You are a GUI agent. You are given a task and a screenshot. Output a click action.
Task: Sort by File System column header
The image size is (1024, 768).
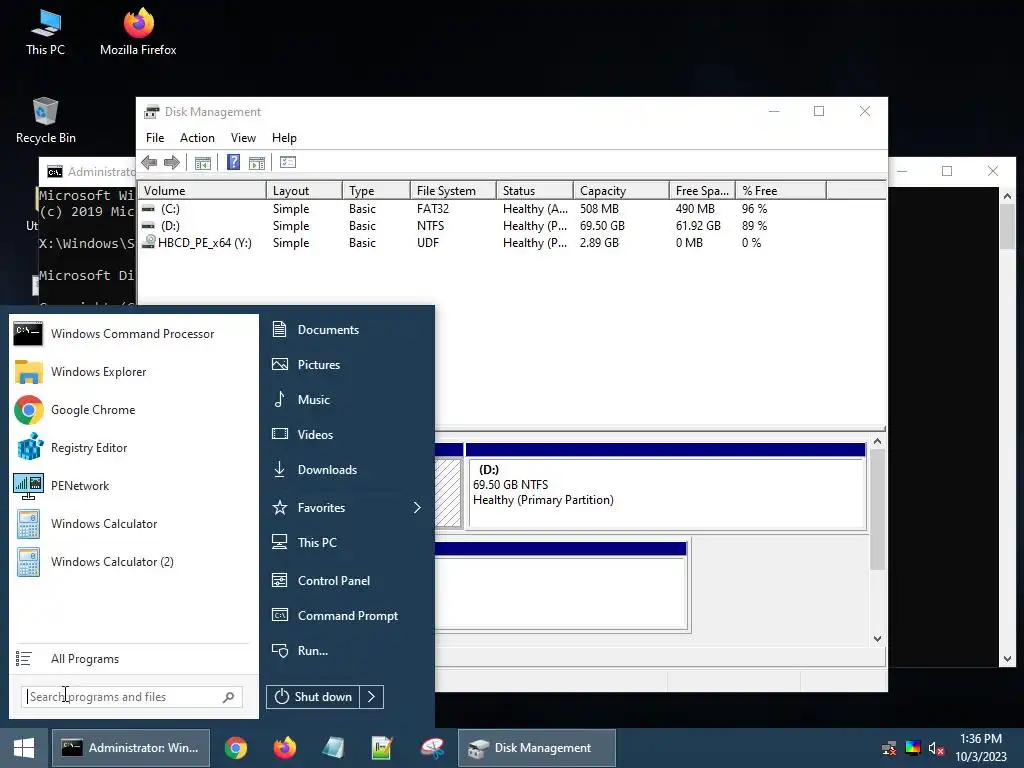[453, 191]
